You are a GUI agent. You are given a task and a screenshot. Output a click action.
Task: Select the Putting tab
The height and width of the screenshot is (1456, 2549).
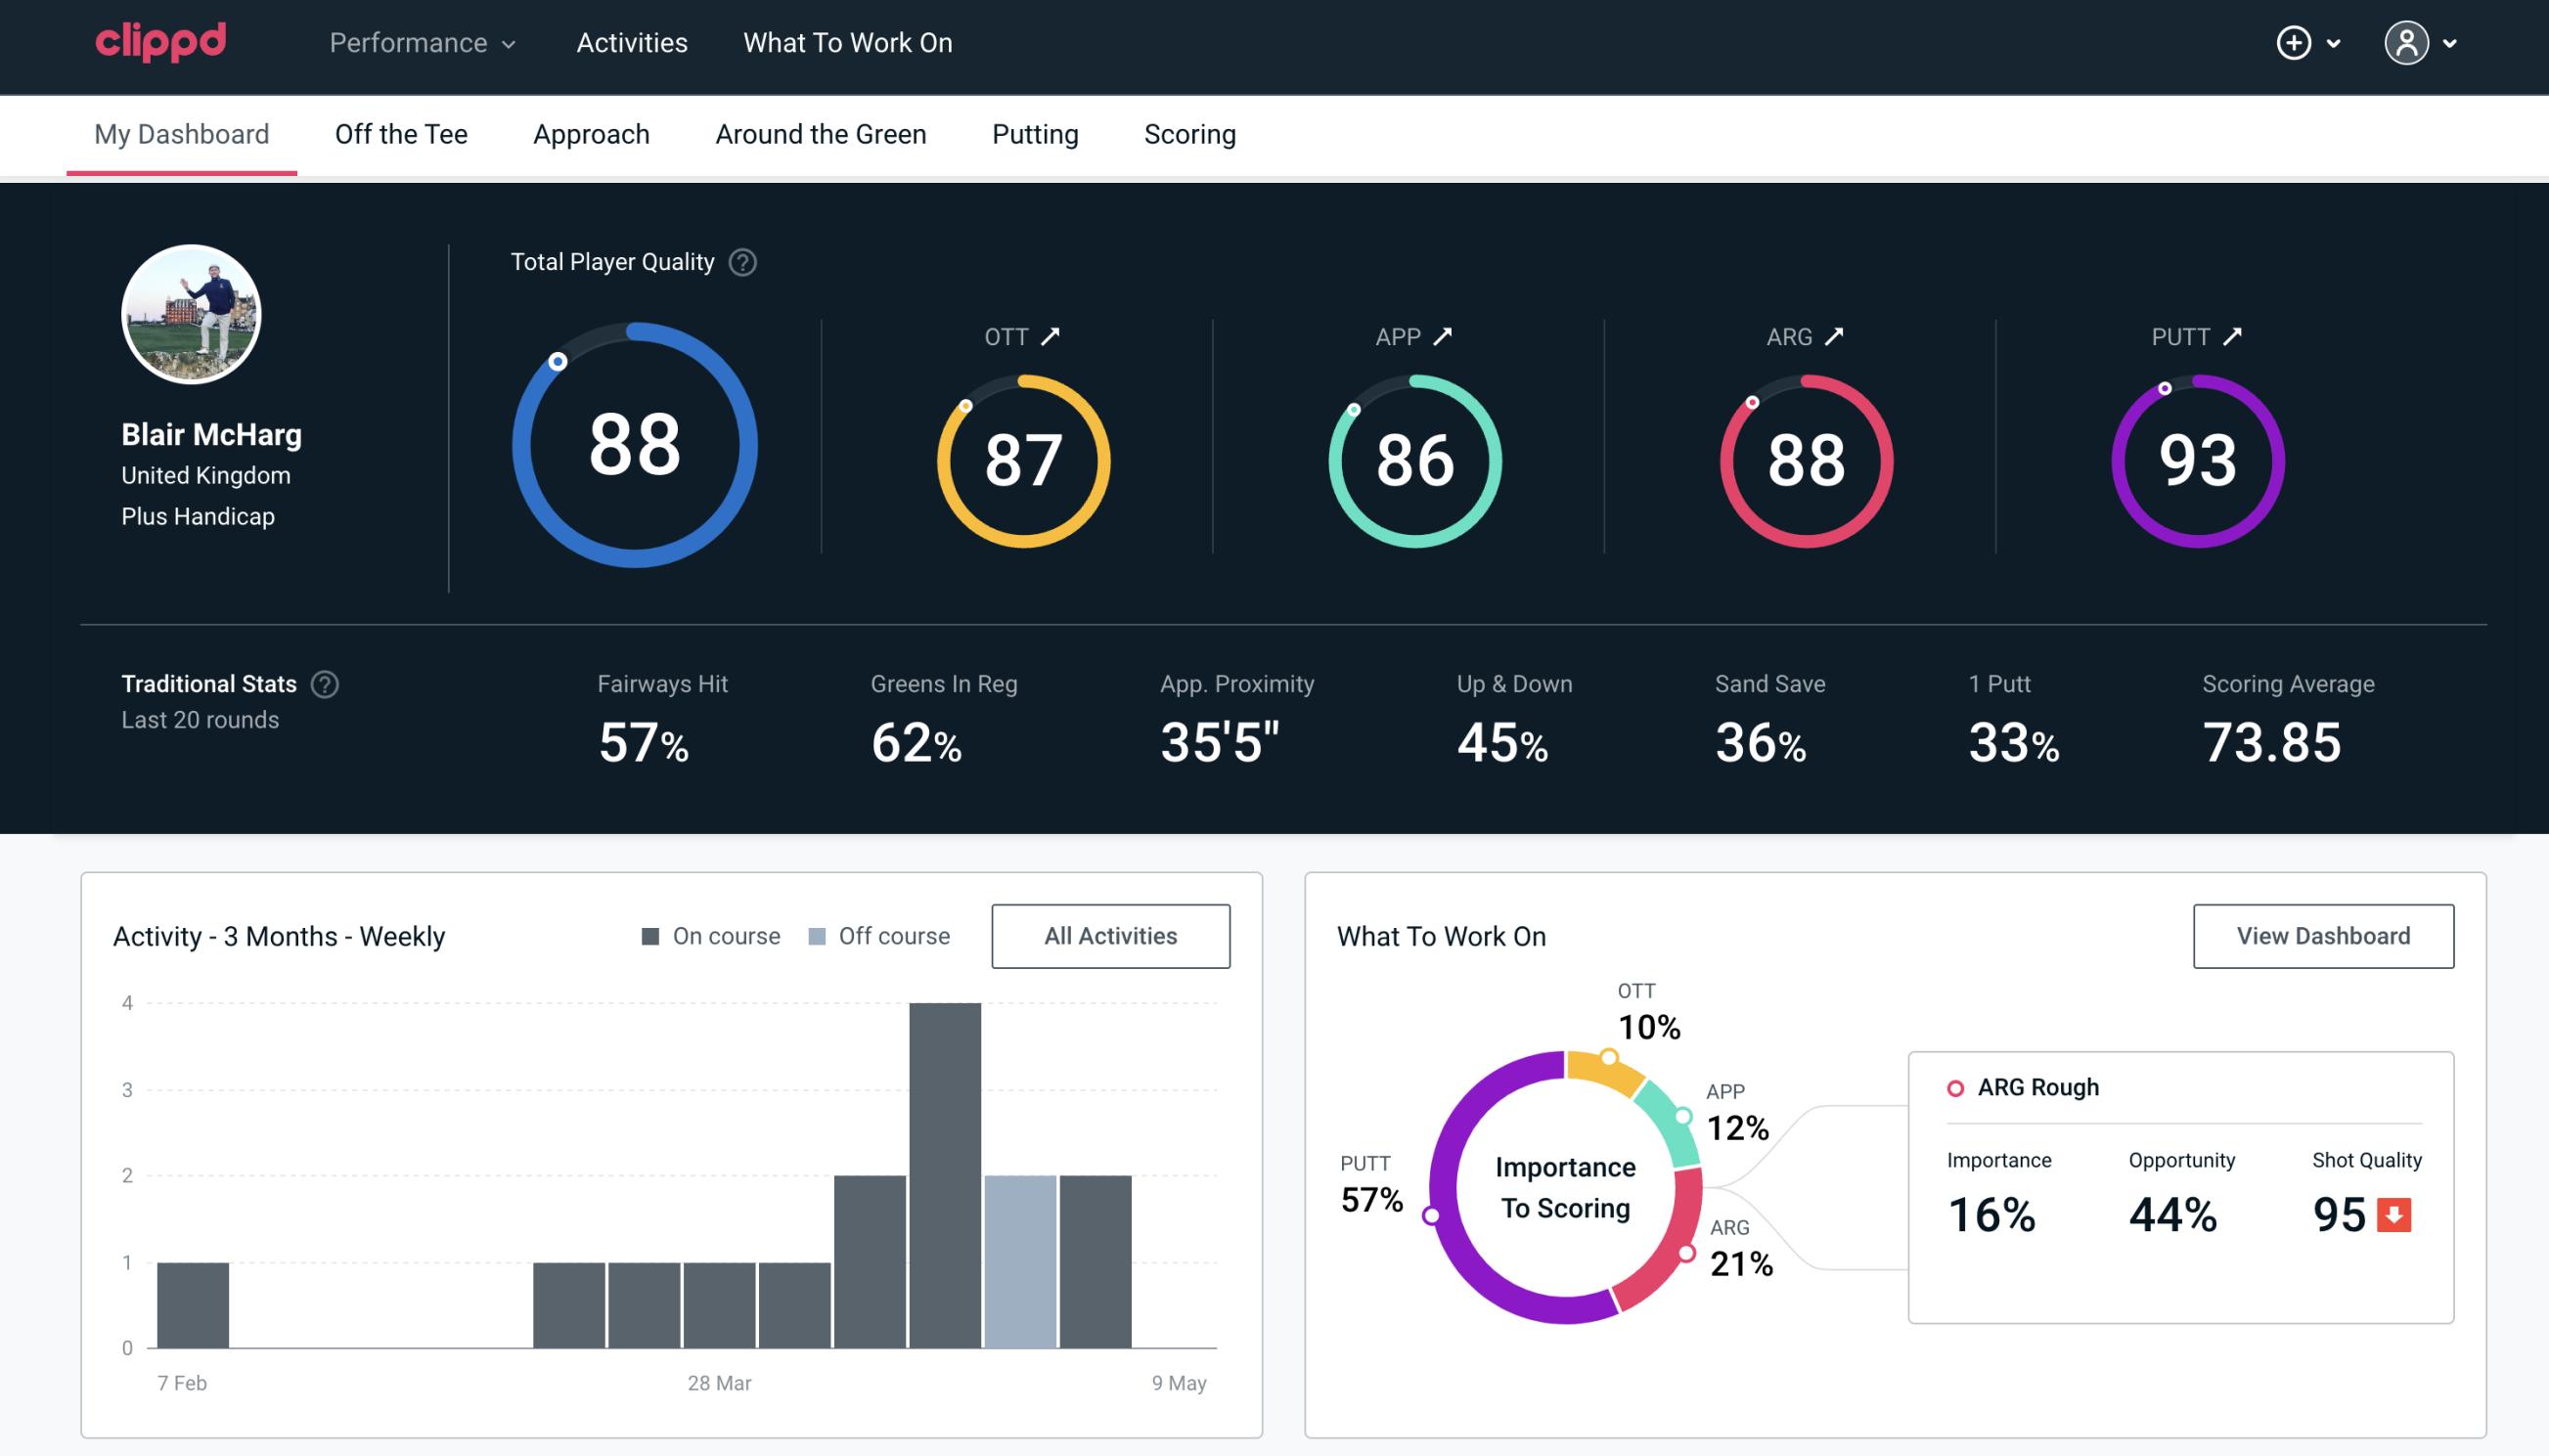click(1035, 133)
